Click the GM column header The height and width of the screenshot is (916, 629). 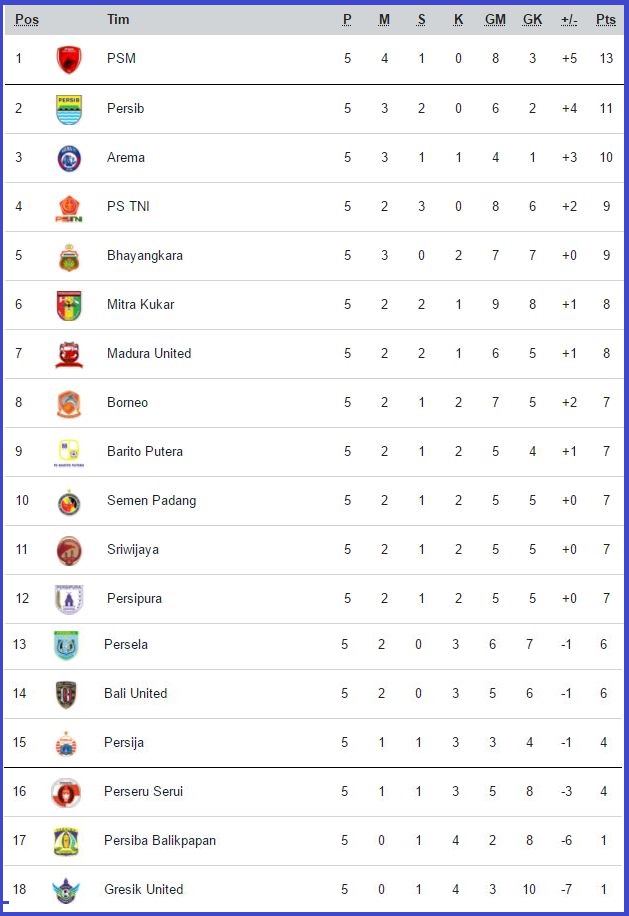pos(495,20)
